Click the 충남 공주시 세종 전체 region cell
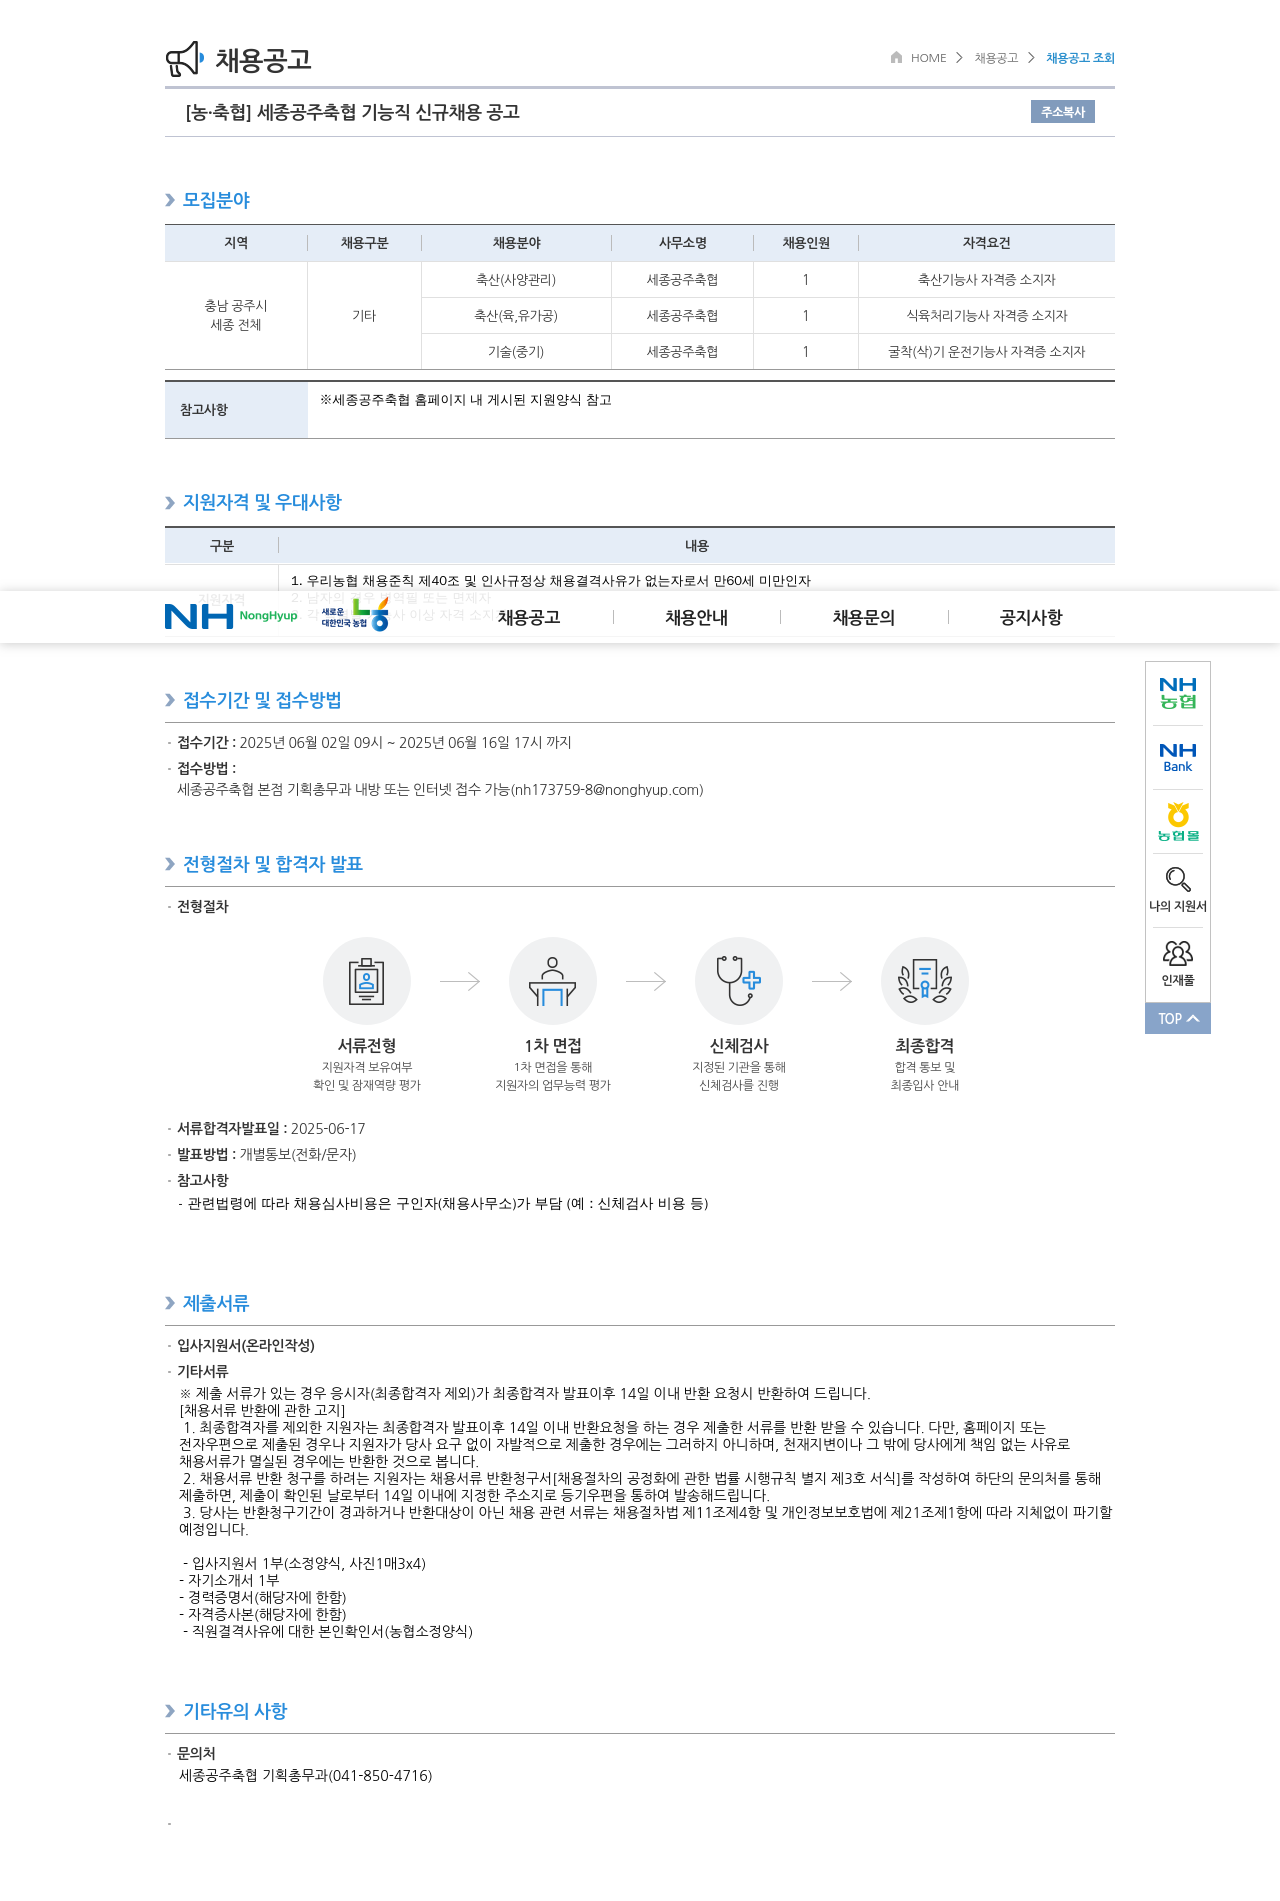The height and width of the screenshot is (1901, 1280). [x=236, y=315]
